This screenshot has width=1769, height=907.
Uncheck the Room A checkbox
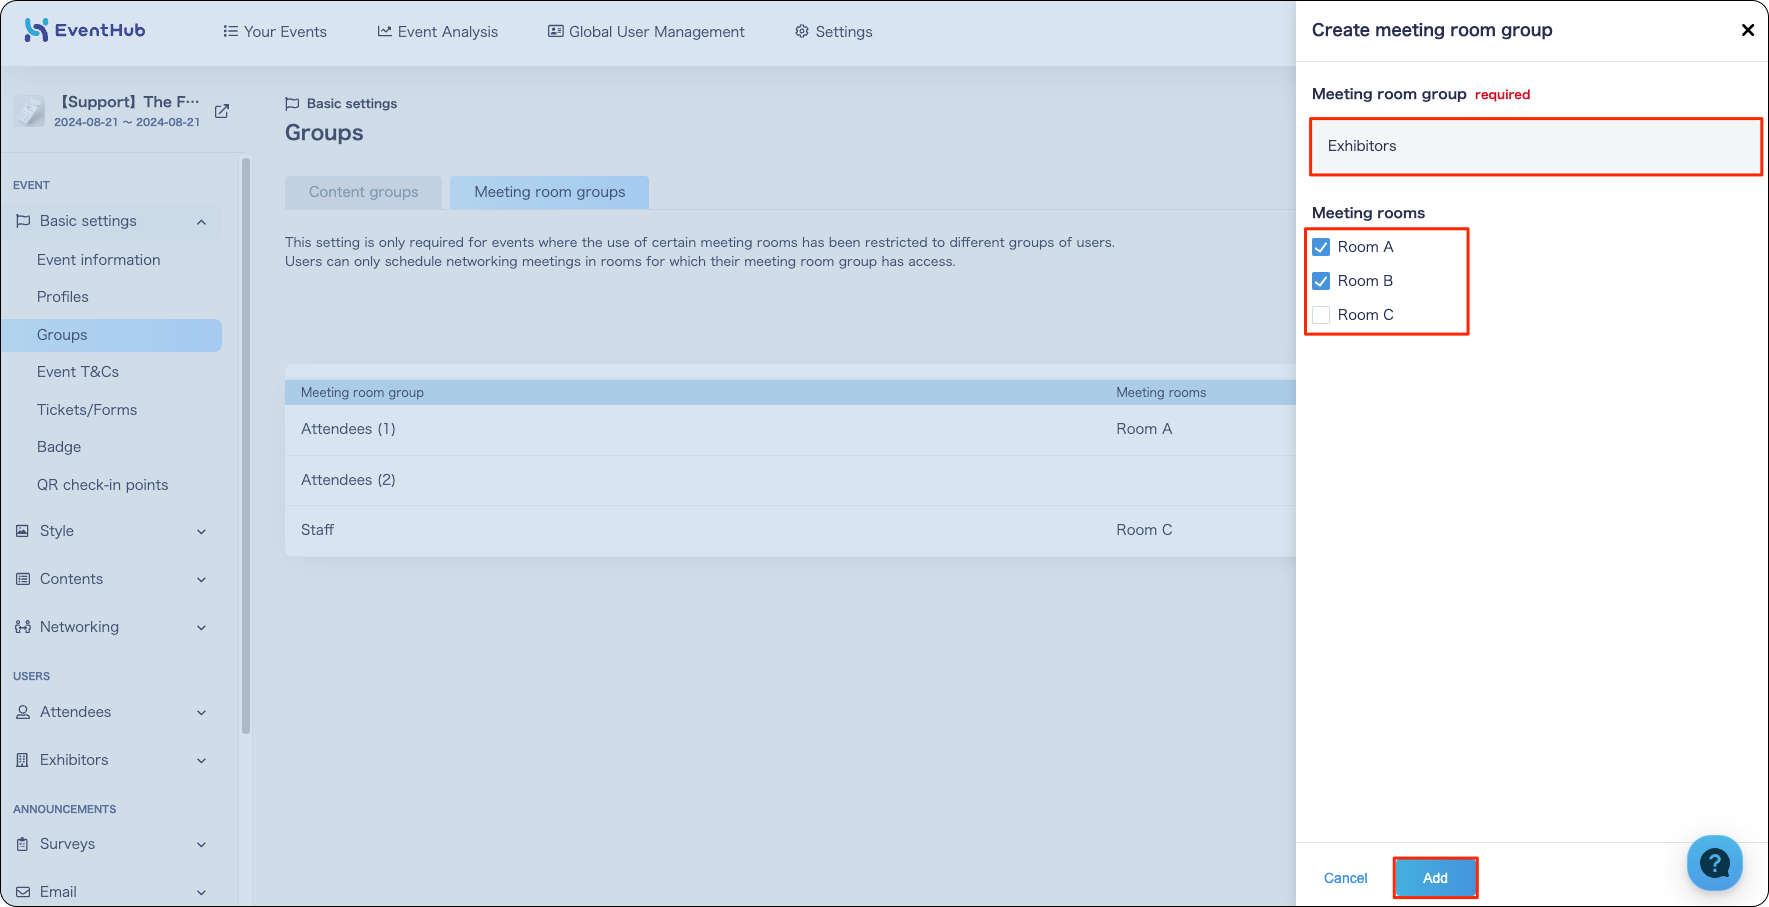(1321, 247)
